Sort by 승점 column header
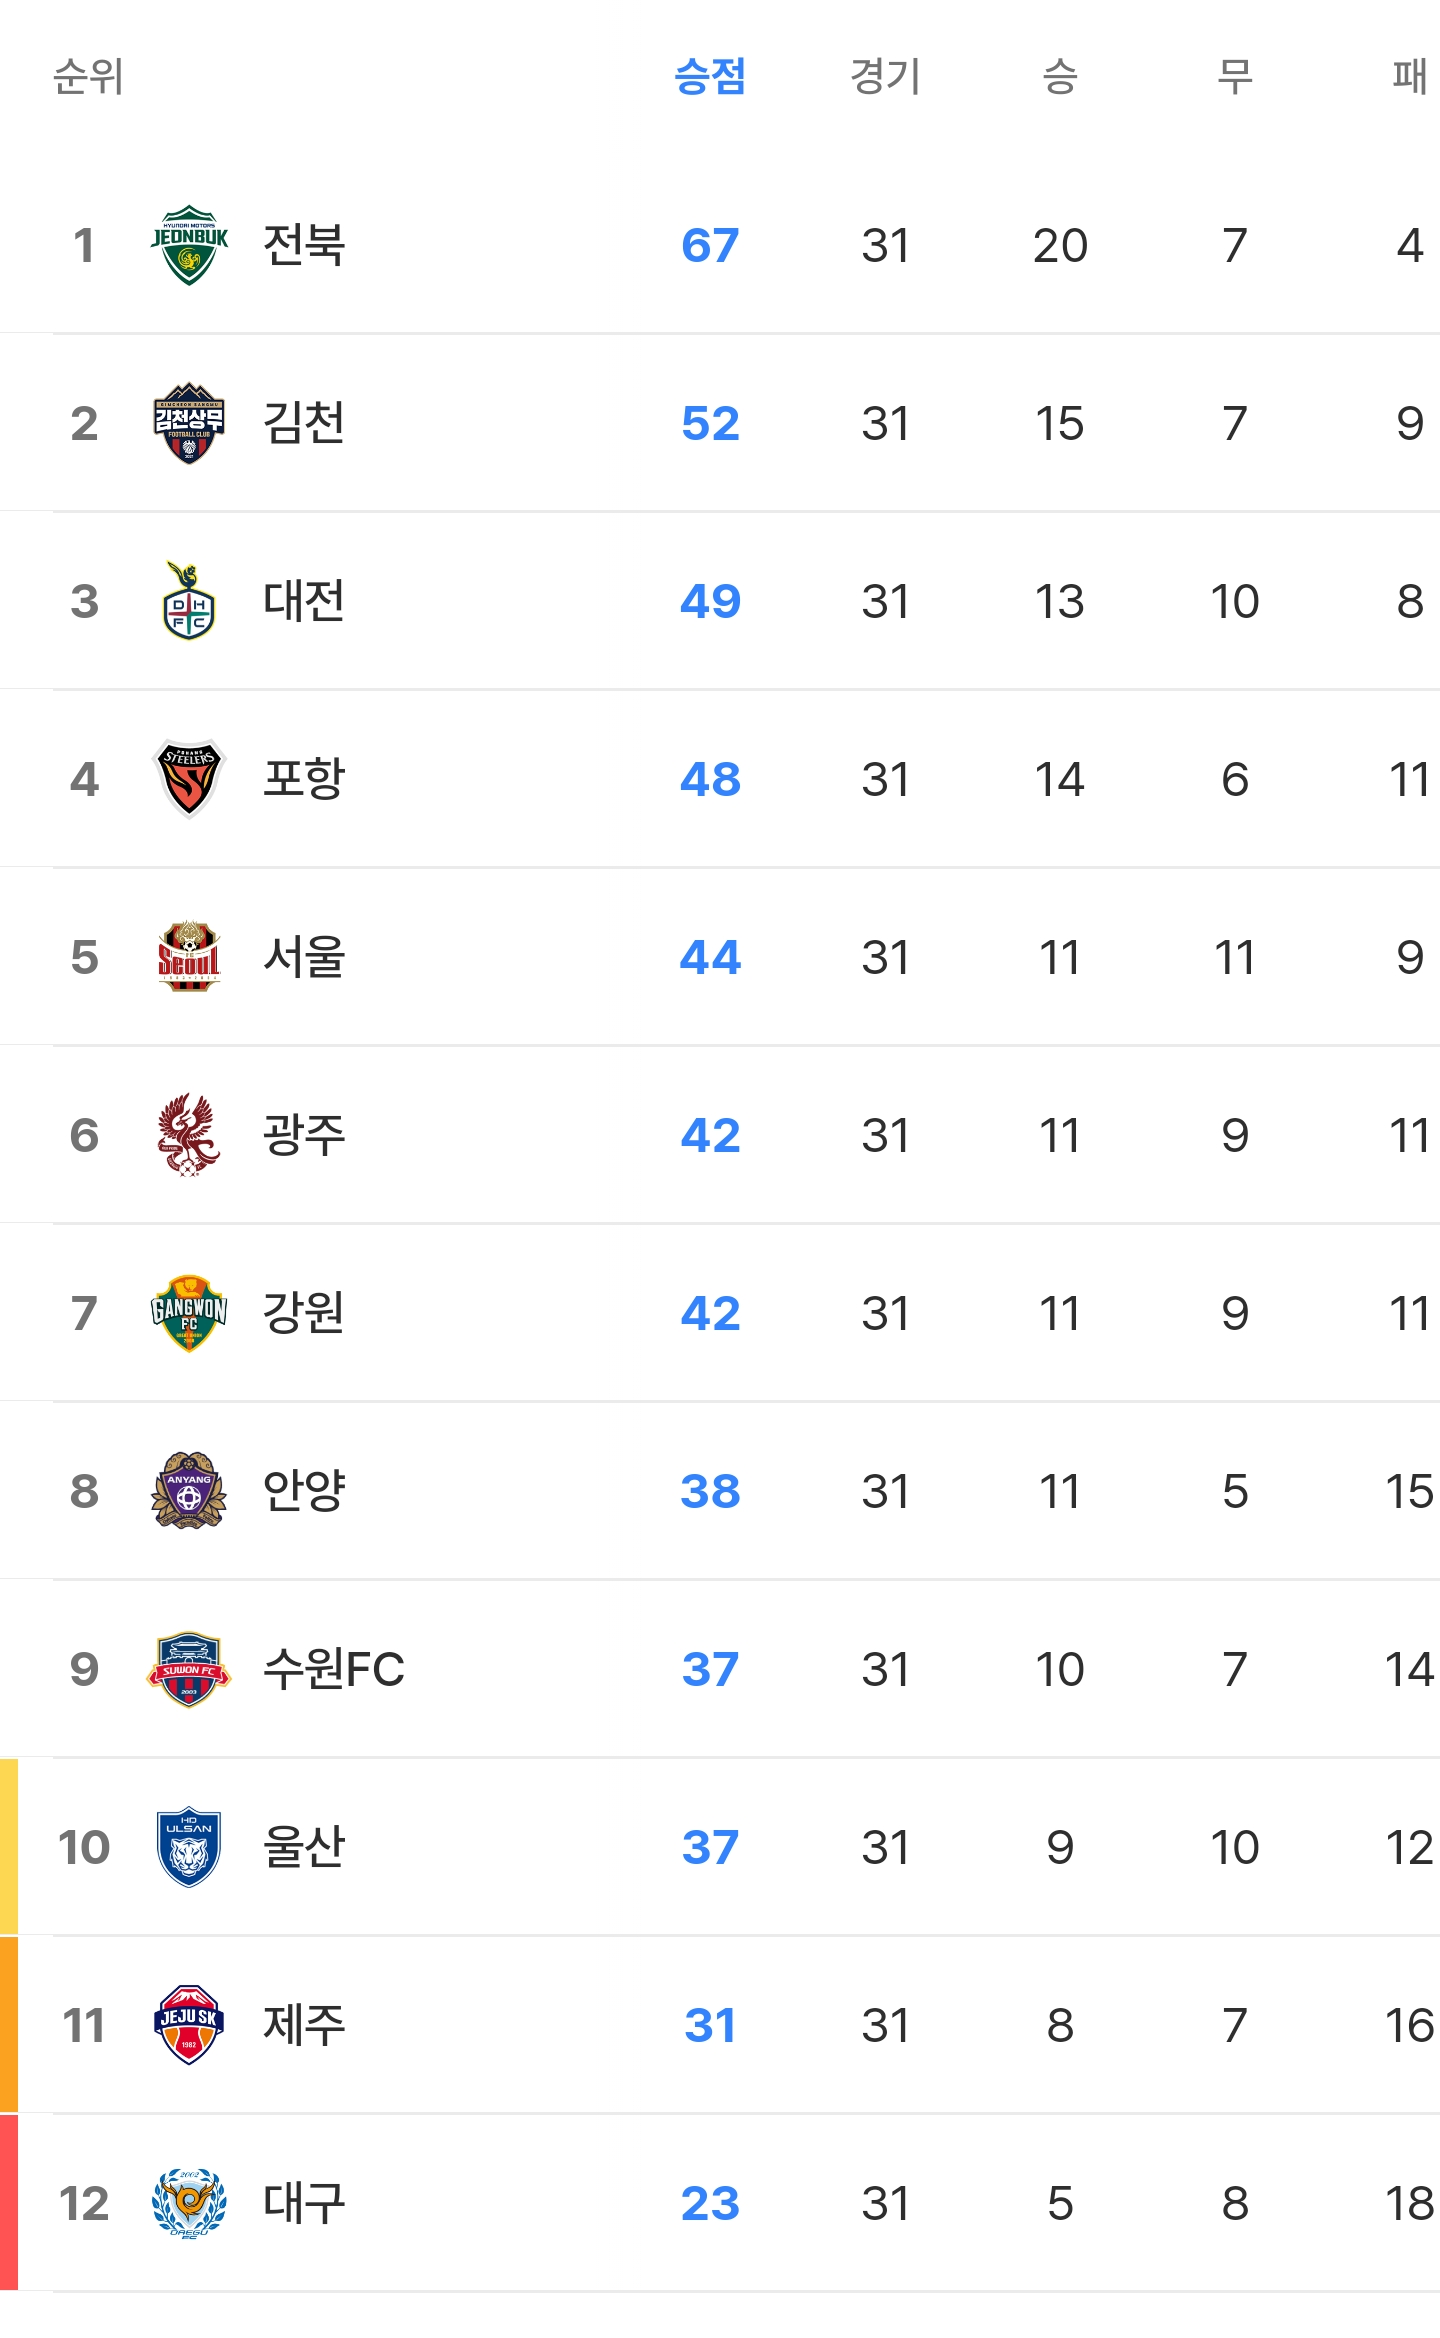 pyautogui.click(x=710, y=76)
